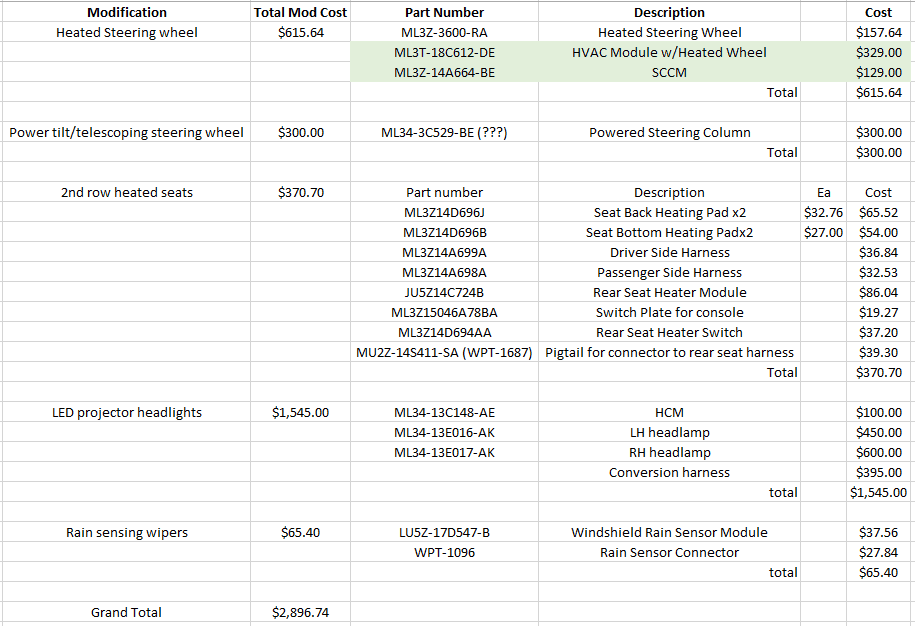Screen dimensions: 915x626
Task: Select the 'Modification' header cell
Action: (x=127, y=12)
